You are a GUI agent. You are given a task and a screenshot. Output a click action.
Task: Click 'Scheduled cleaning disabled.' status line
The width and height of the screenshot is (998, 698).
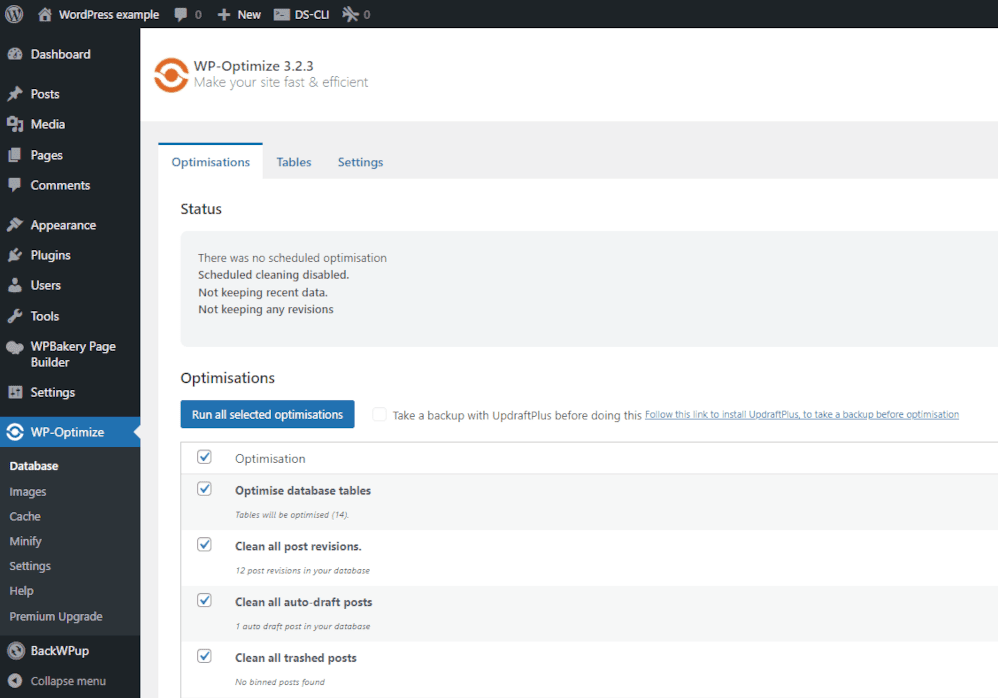(x=274, y=275)
